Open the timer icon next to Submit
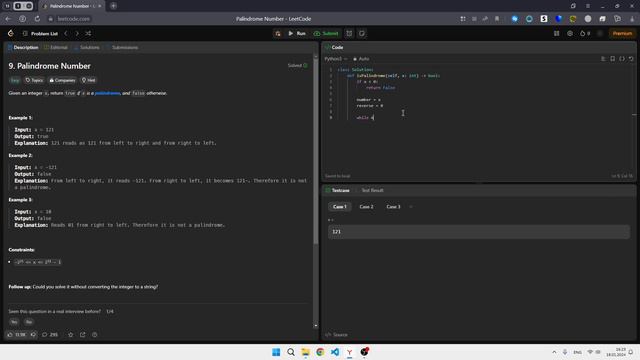 click(349, 33)
